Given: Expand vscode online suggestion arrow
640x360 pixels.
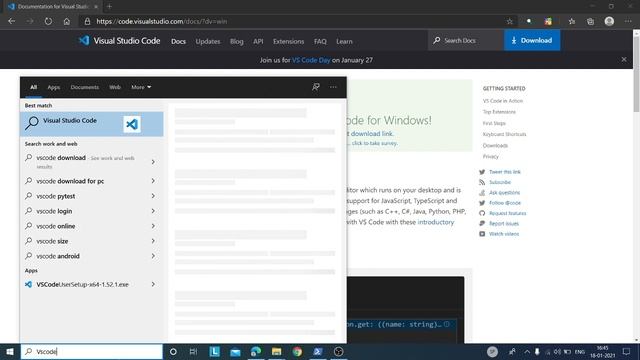Looking at the screenshot, I should pyautogui.click(x=153, y=226).
